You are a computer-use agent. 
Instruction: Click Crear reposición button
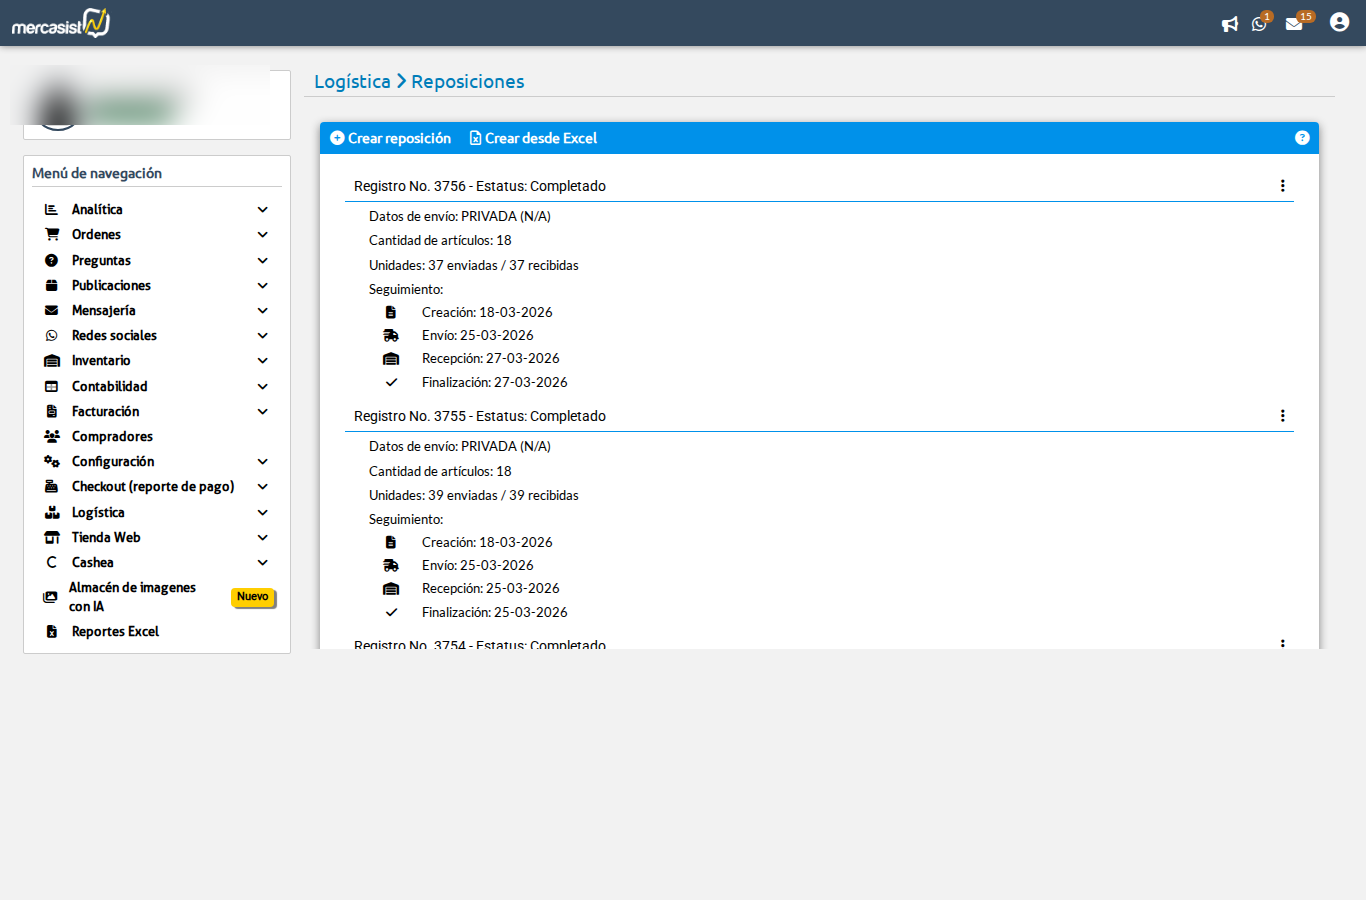[x=391, y=138]
